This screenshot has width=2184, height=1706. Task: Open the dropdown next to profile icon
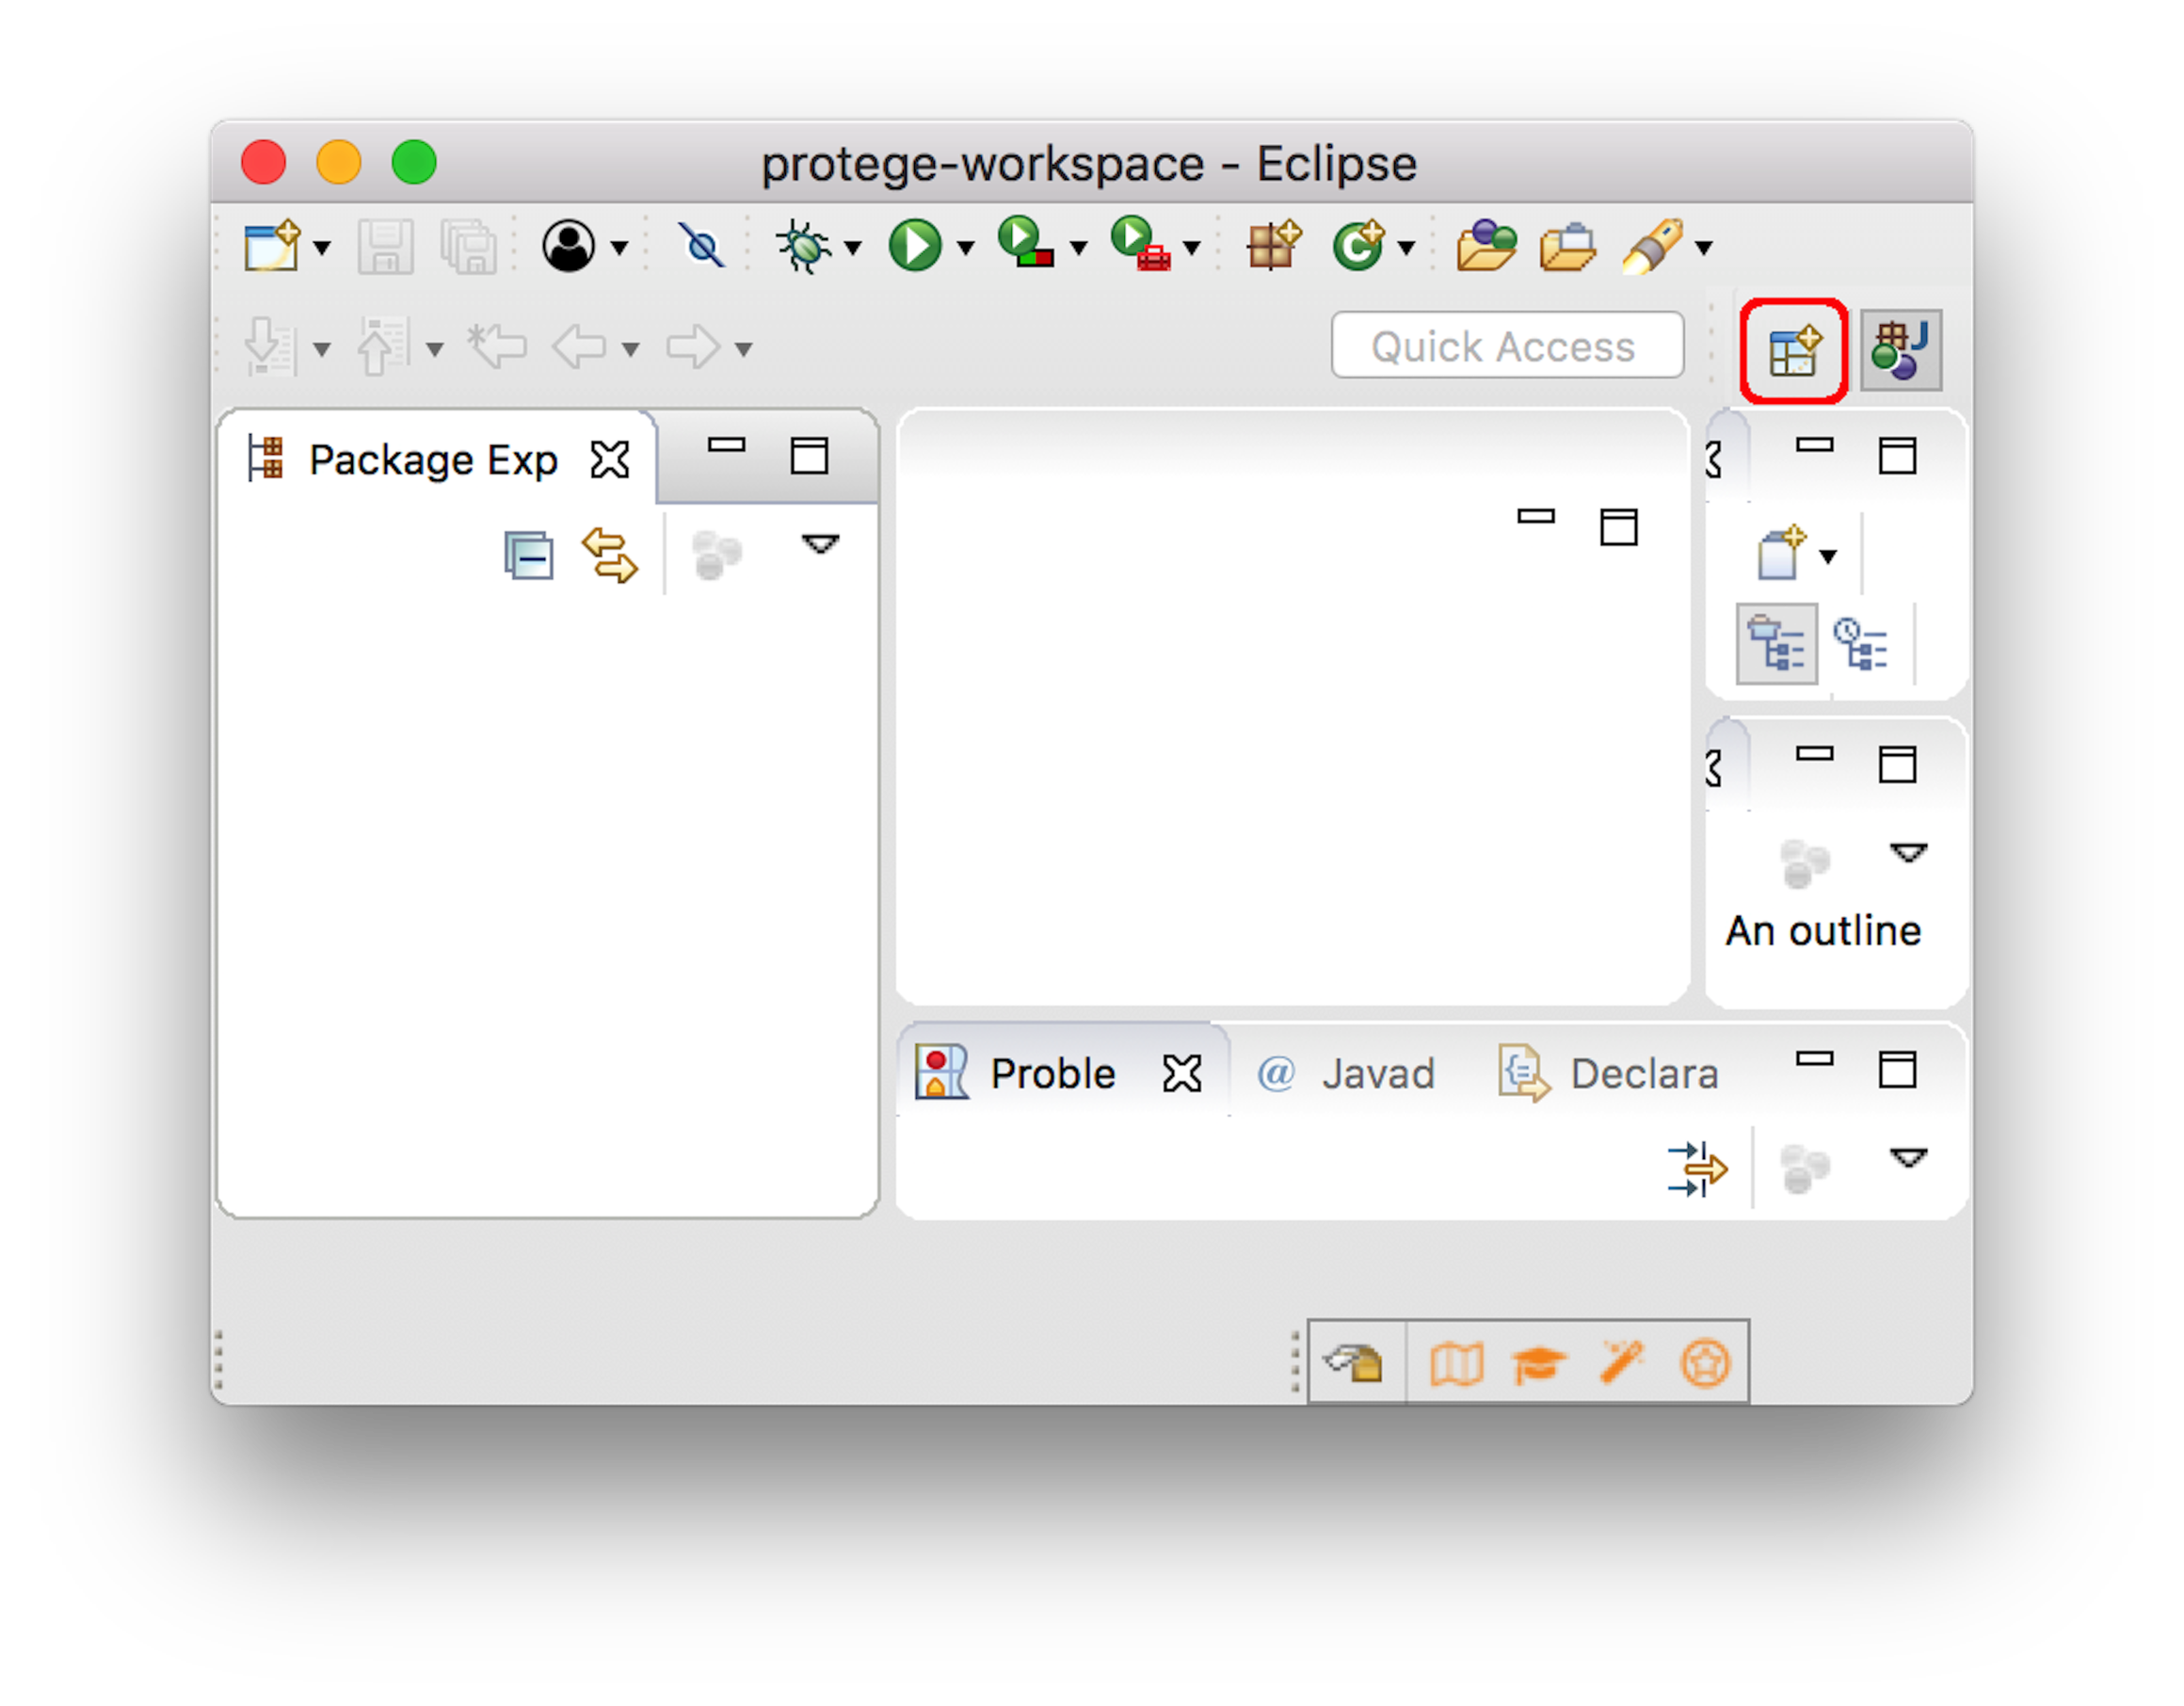[x=620, y=248]
